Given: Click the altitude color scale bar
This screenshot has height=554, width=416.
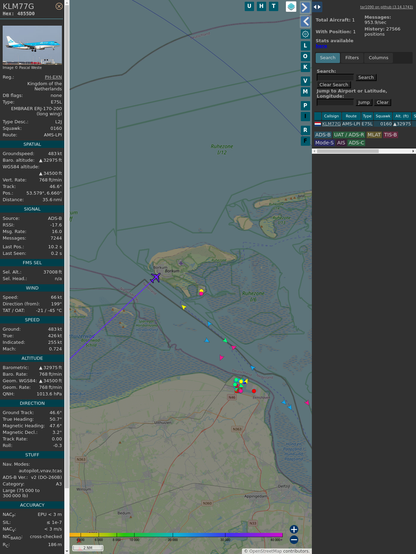Looking at the screenshot, I should tap(176, 535).
